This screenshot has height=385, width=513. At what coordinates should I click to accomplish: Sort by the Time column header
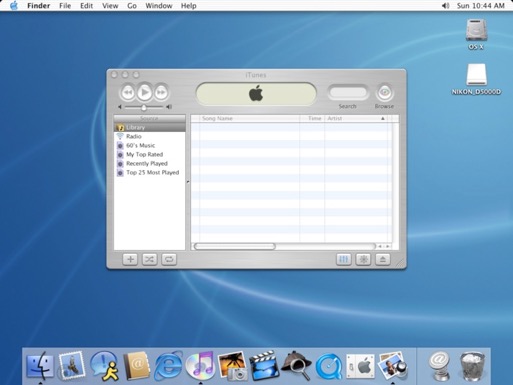[312, 118]
